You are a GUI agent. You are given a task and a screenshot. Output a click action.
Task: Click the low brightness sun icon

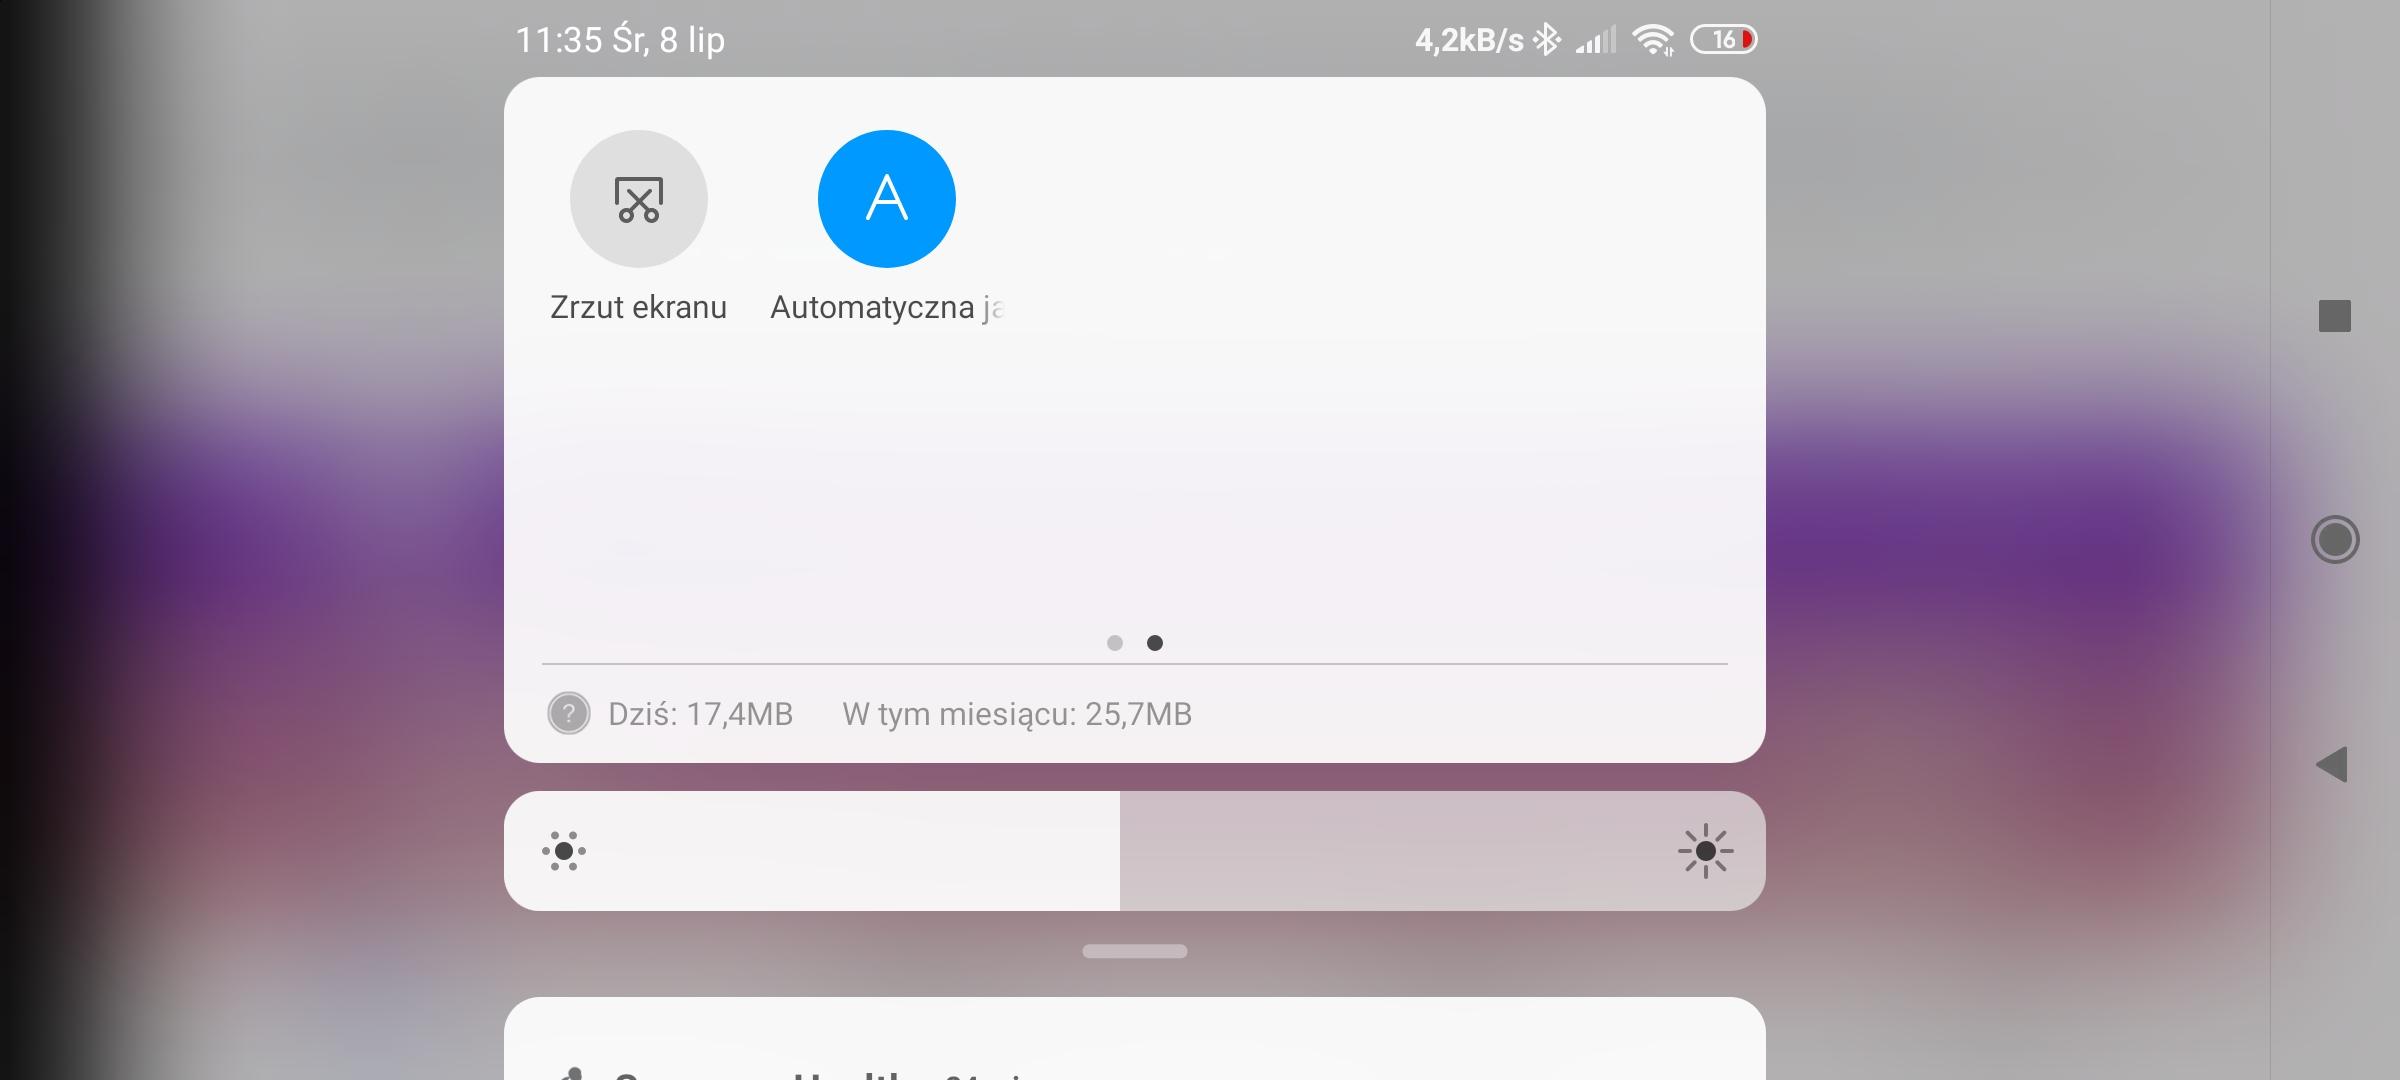click(x=564, y=851)
